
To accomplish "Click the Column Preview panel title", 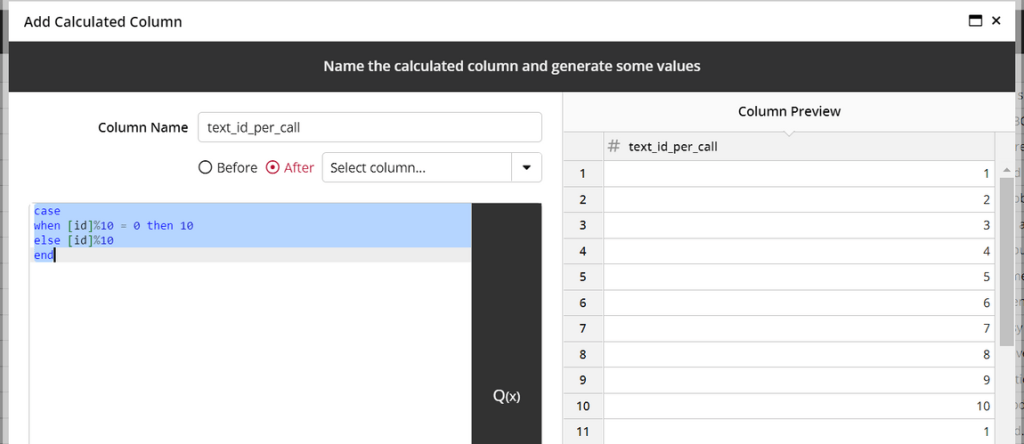I will 789,112.
